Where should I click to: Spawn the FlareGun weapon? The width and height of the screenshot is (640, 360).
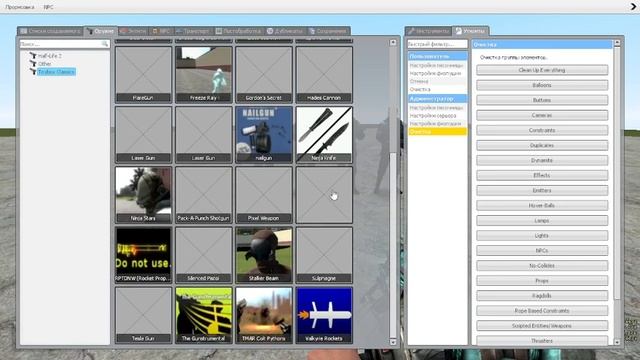(143, 74)
